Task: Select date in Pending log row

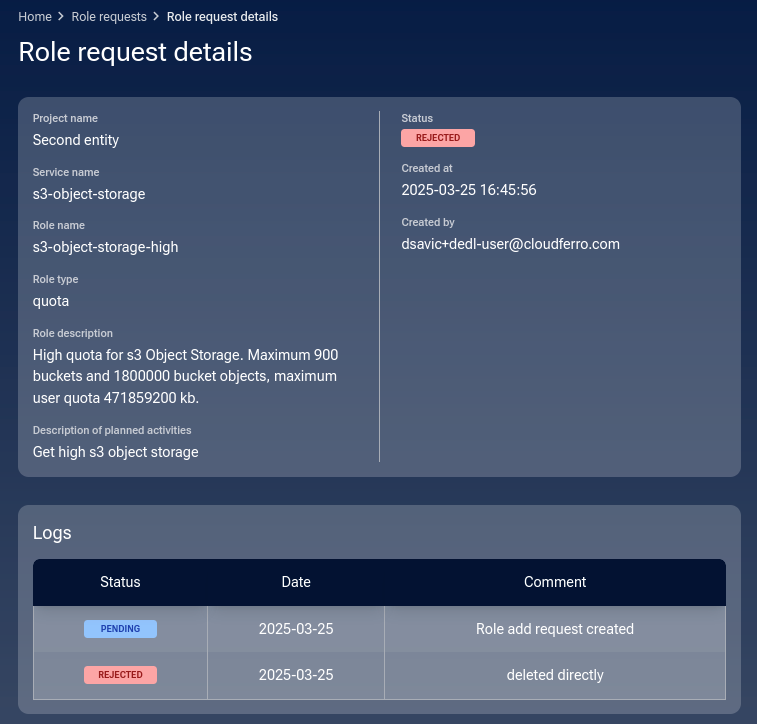Action: [x=296, y=629]
